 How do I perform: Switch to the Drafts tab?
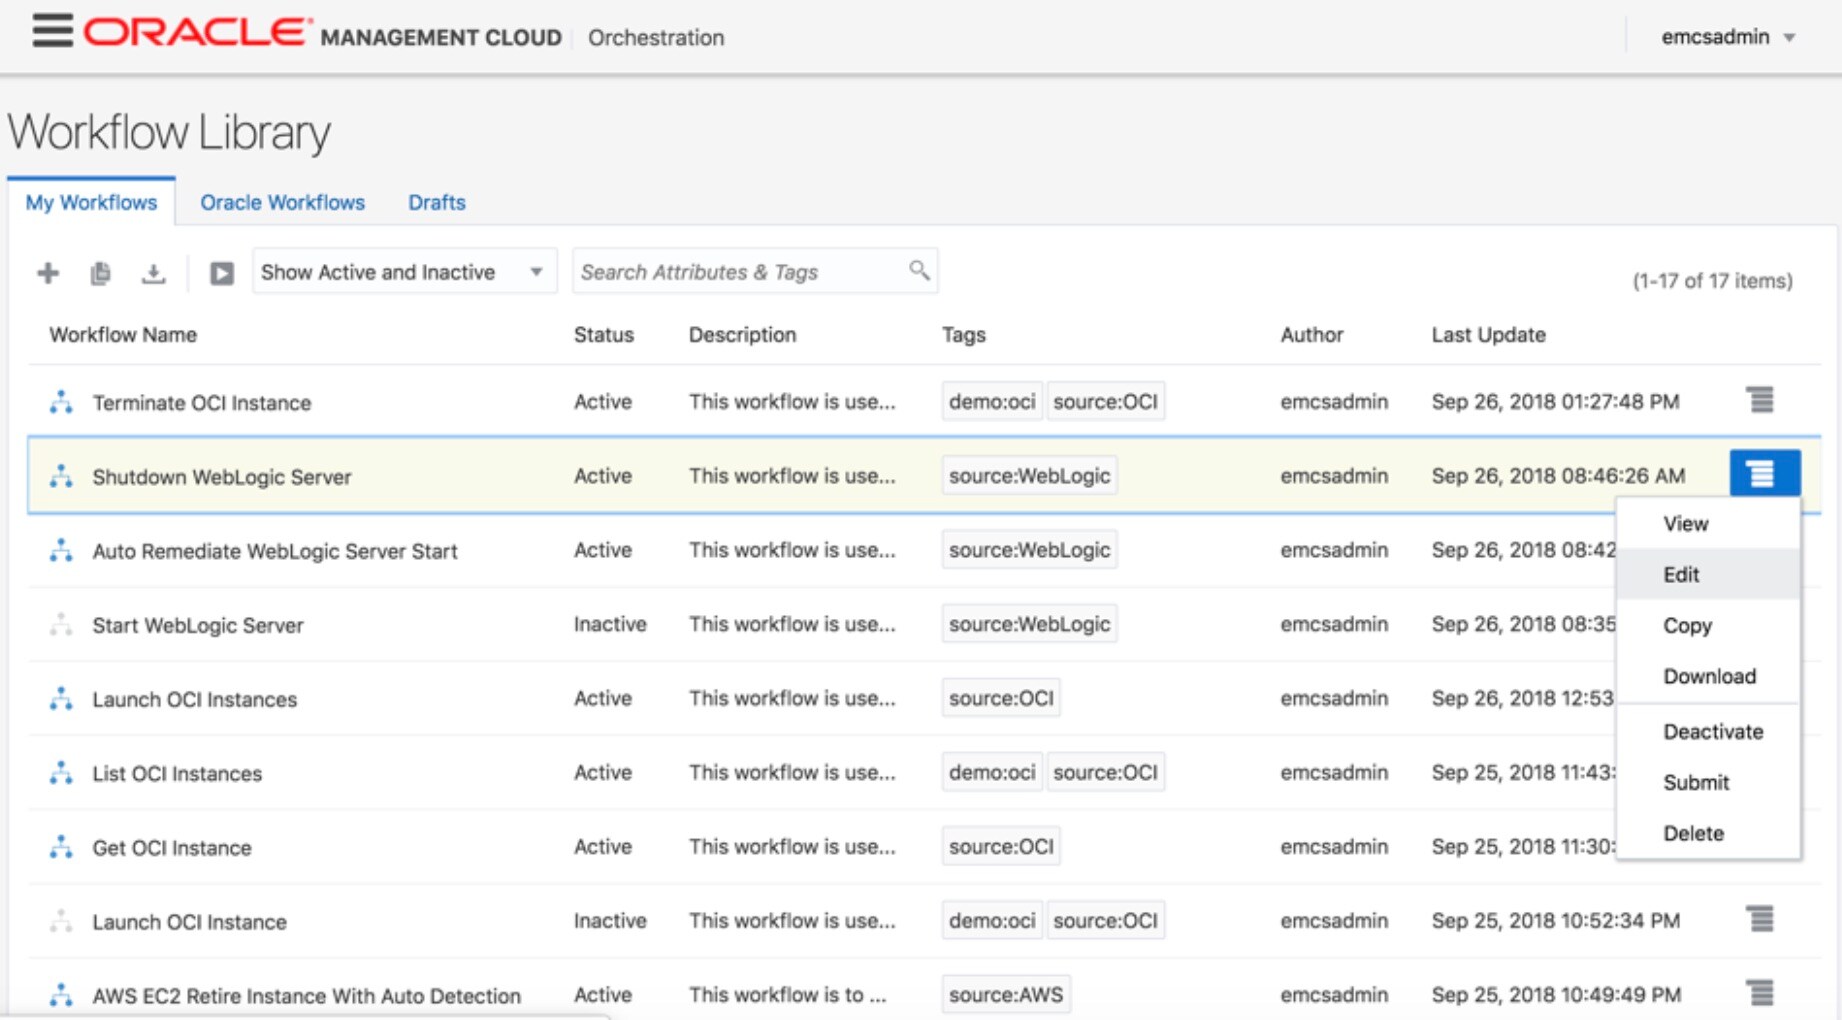pos(436,202)
